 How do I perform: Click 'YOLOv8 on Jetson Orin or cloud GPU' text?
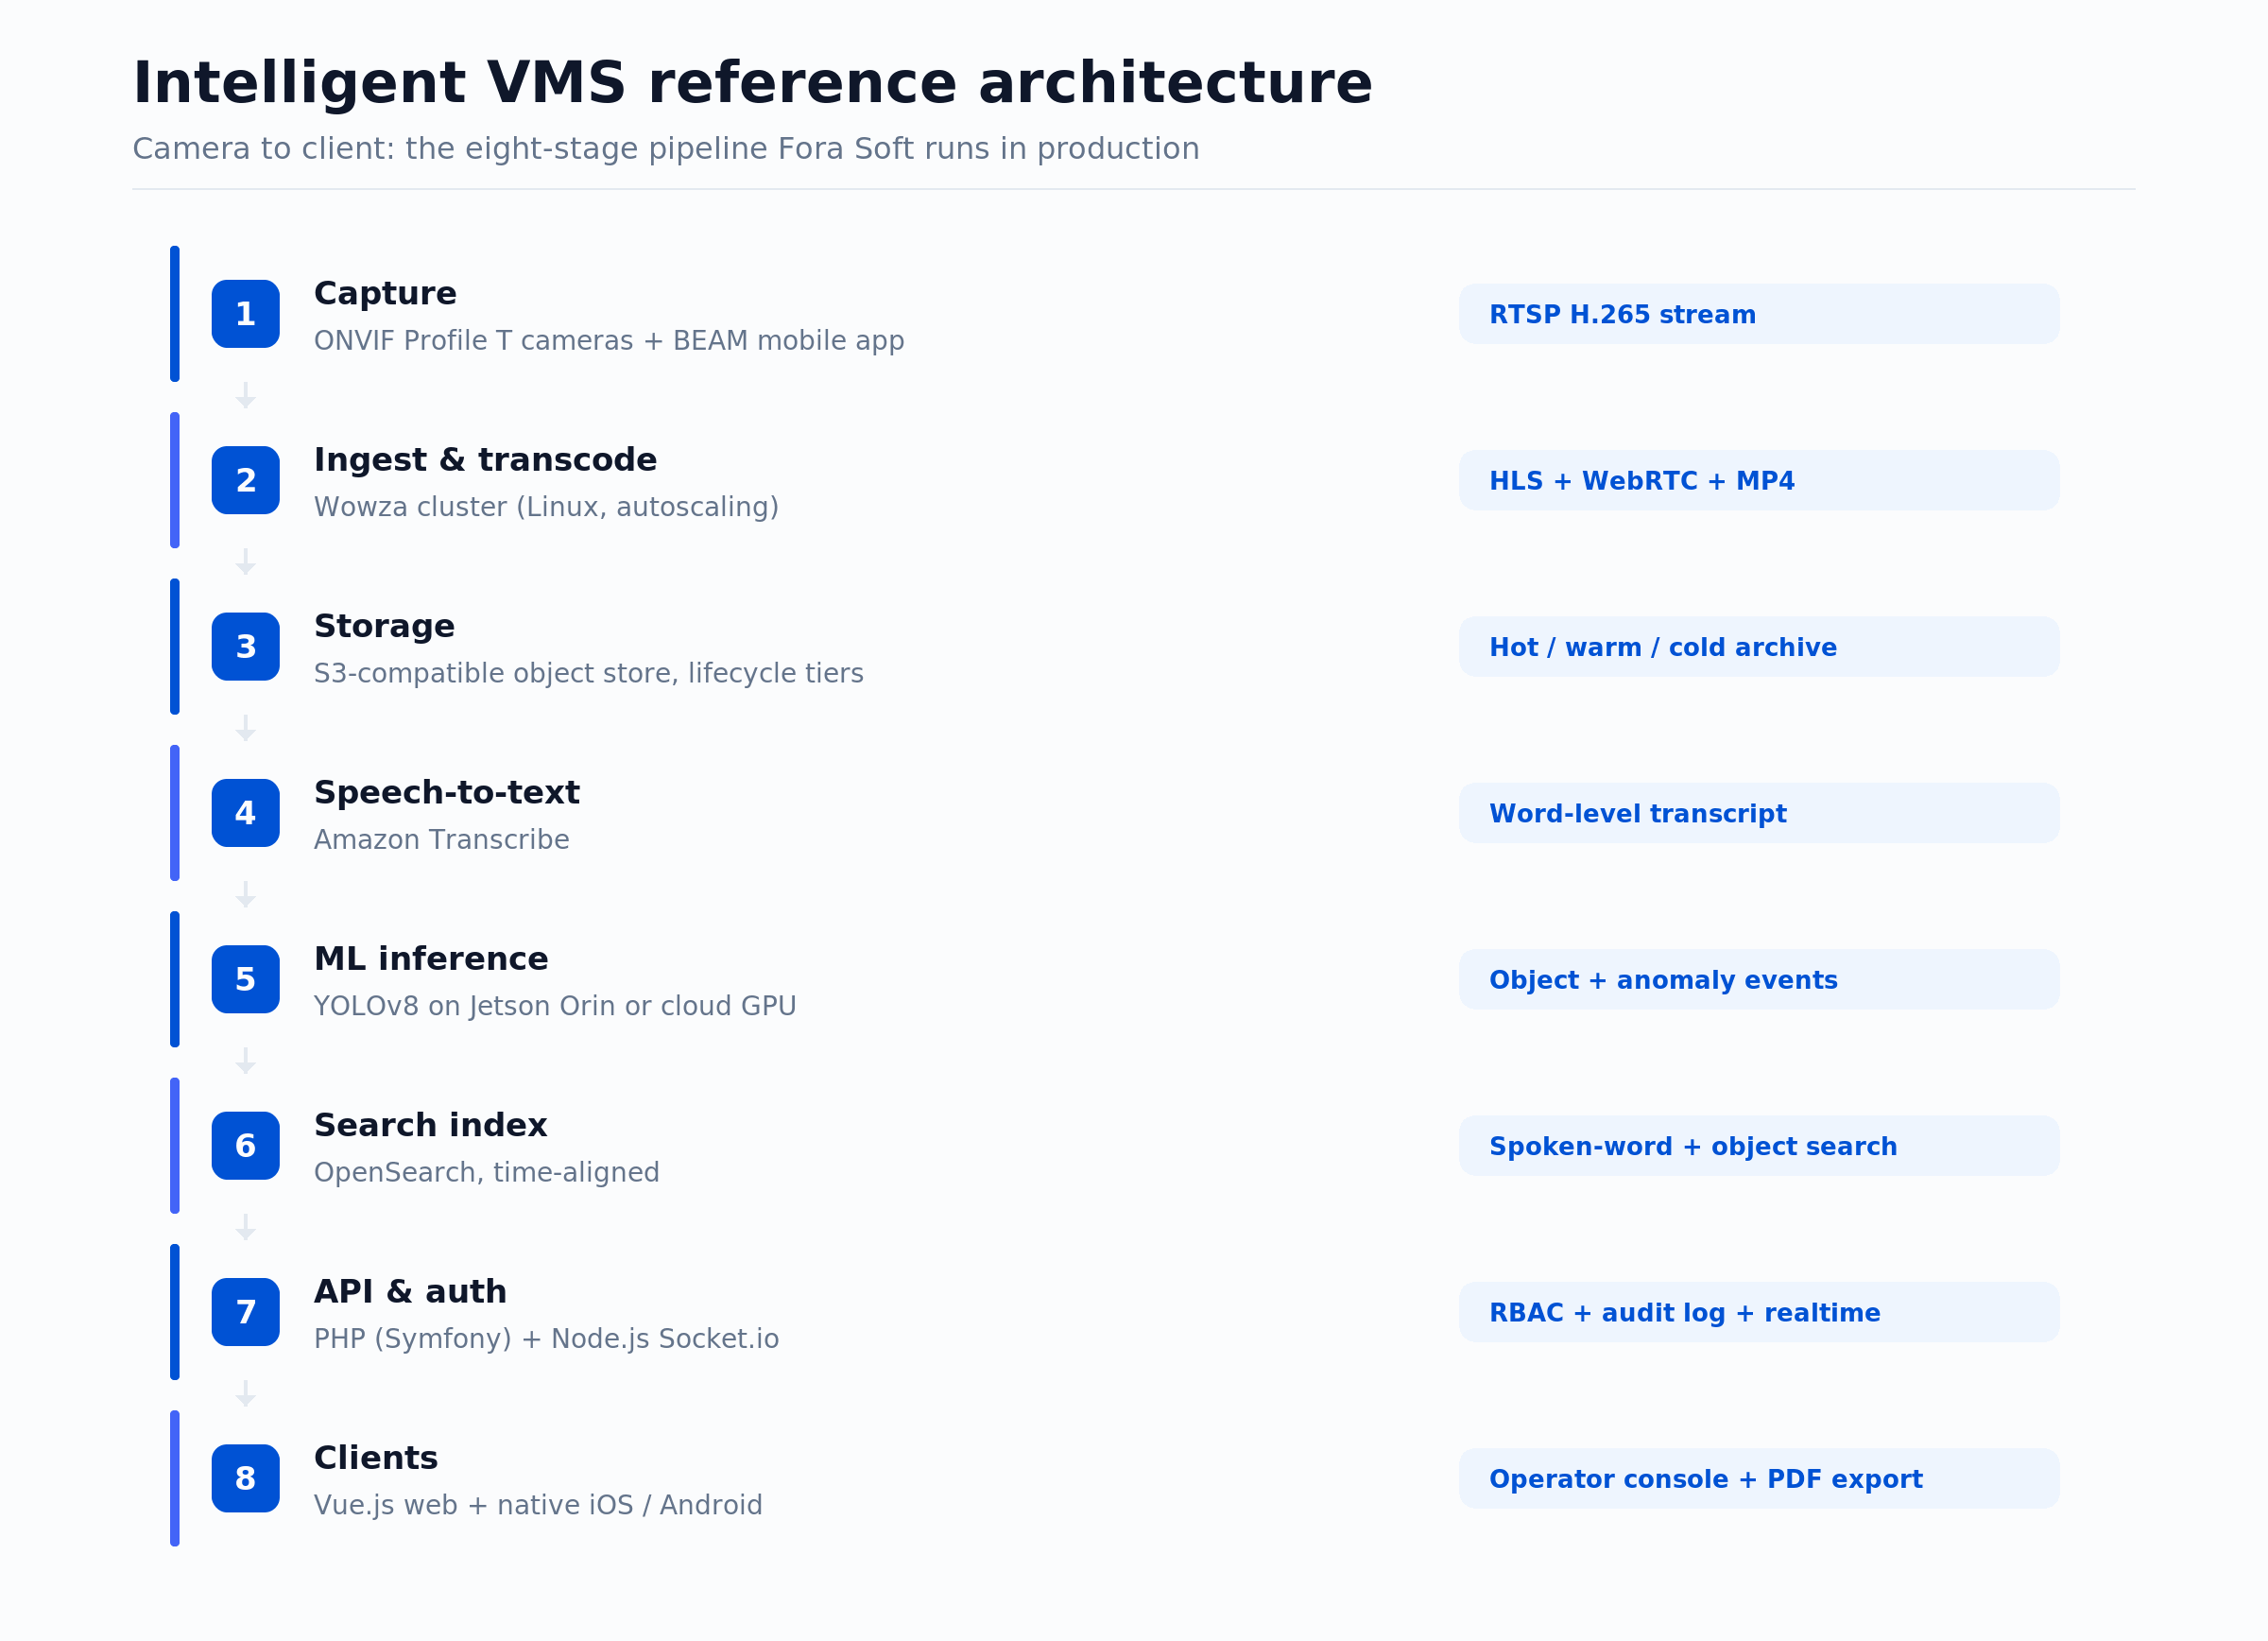click(555, 1006)
